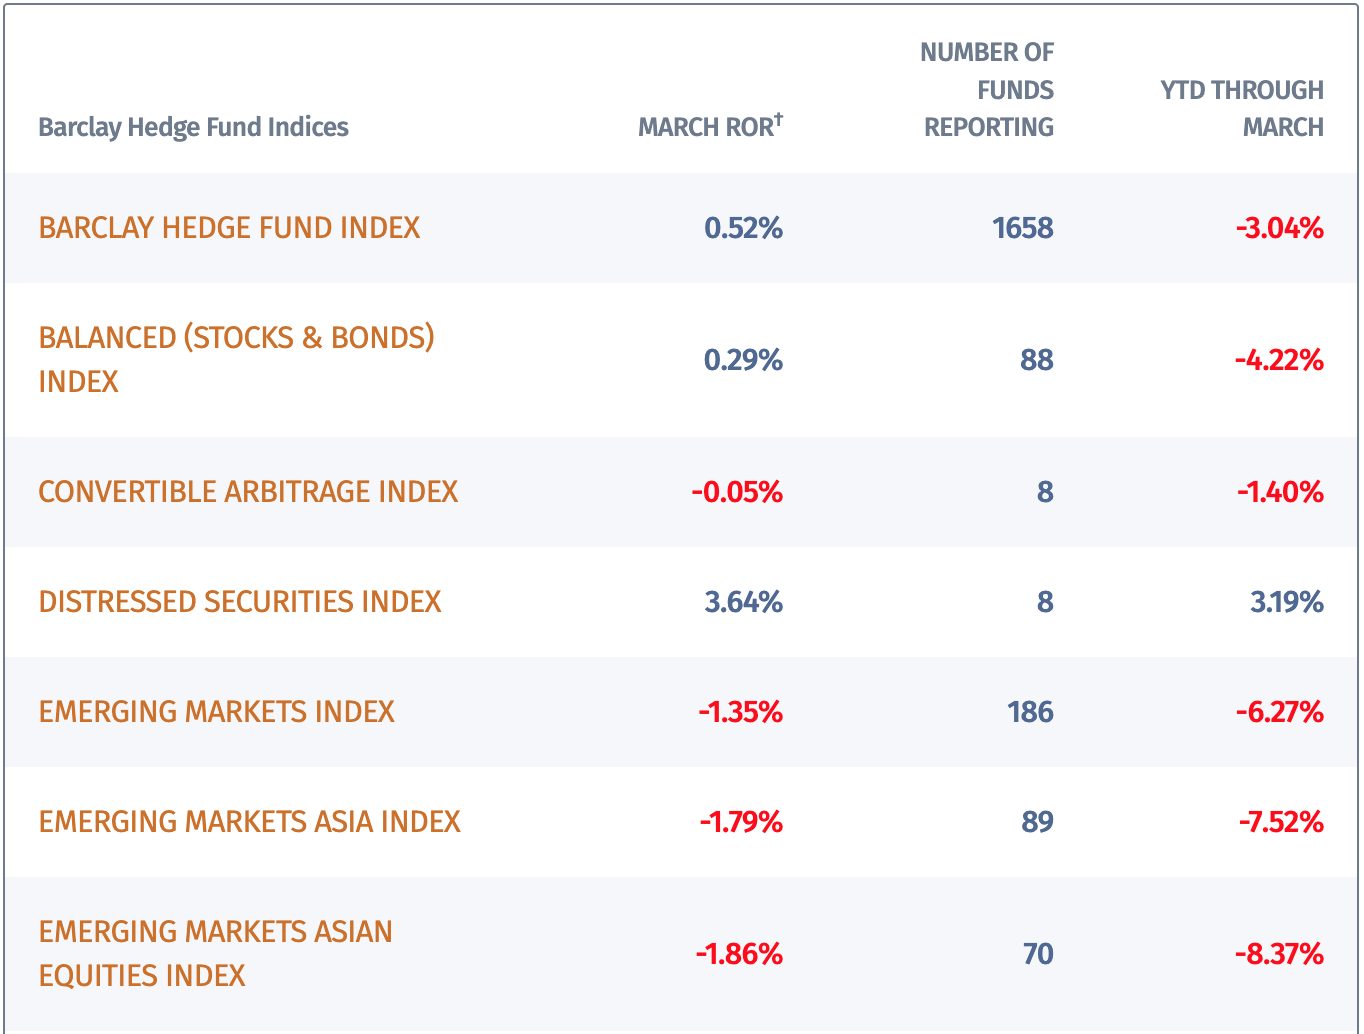Open the Barclay Hedge Fund Index link
This screenshot has height=1034, width=1364.
[x=229, y=228]
